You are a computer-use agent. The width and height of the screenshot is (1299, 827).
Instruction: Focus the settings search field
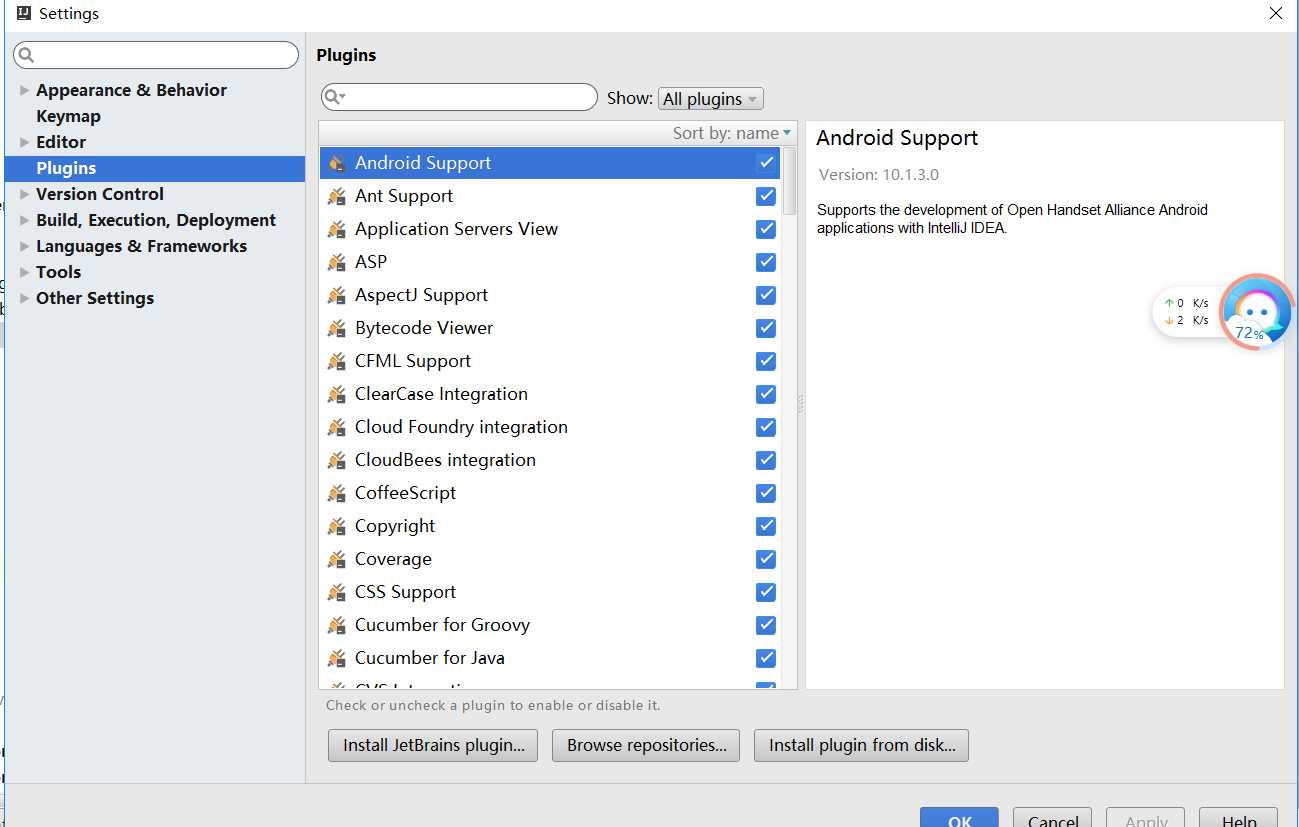[x=156, y=55]
